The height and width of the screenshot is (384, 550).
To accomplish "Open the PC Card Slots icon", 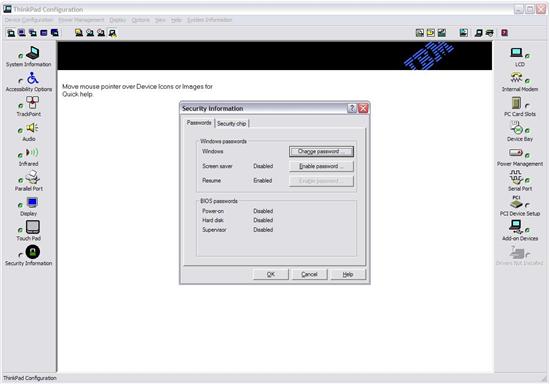I will coord(516,103).
